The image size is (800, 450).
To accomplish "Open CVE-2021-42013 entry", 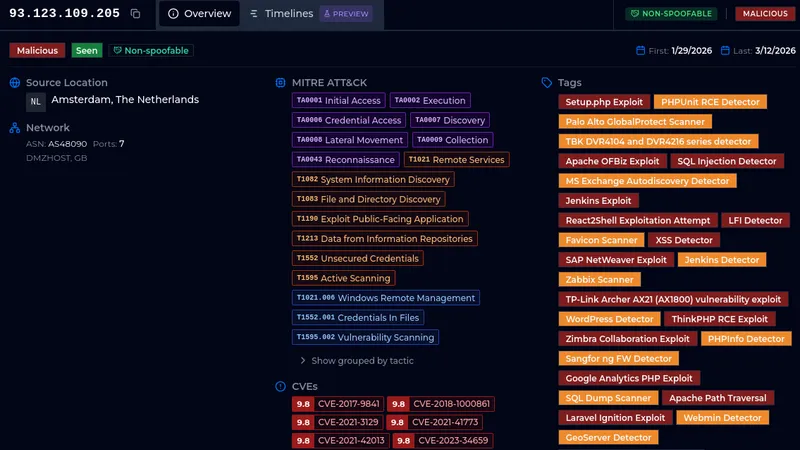I will (x=341, y=440).
